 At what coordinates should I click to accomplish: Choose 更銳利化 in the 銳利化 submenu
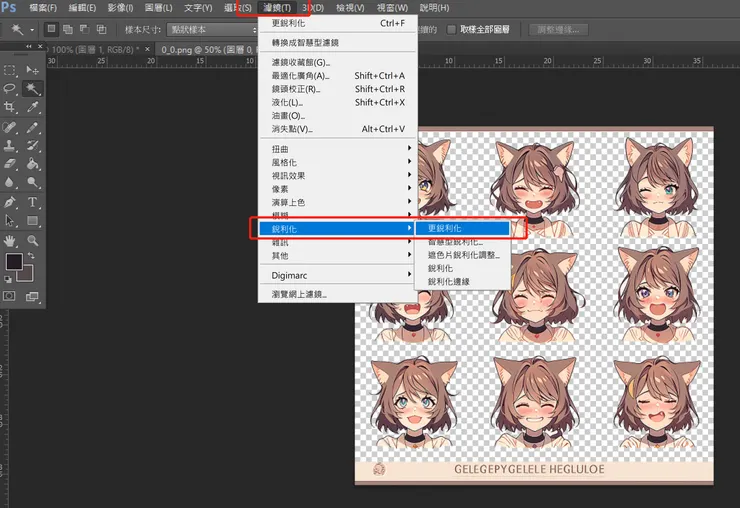[x=462, y=229]
